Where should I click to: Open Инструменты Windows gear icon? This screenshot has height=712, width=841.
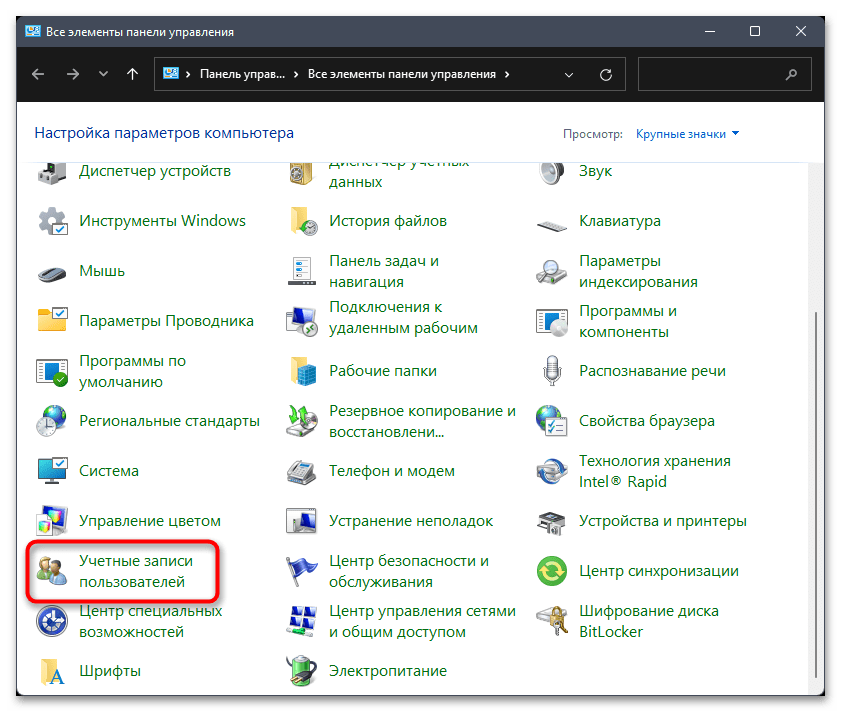click(x=52, y=221)
